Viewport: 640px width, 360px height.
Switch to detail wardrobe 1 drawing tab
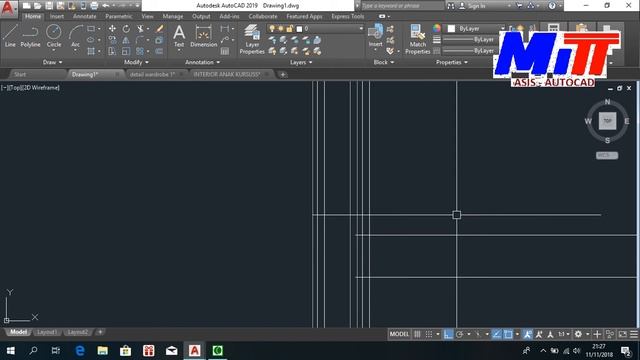click(x=152, y=74)
